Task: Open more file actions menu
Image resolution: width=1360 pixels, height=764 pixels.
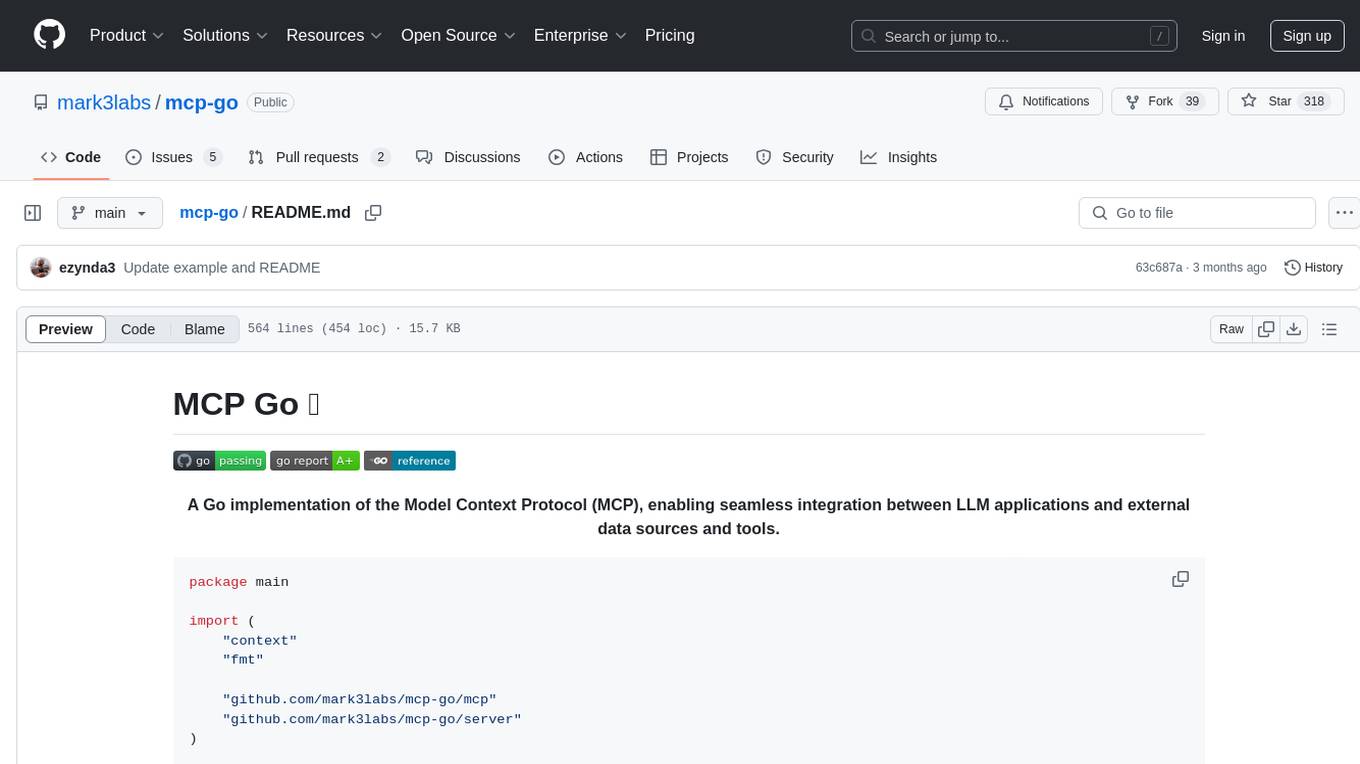Action: 1344,213
